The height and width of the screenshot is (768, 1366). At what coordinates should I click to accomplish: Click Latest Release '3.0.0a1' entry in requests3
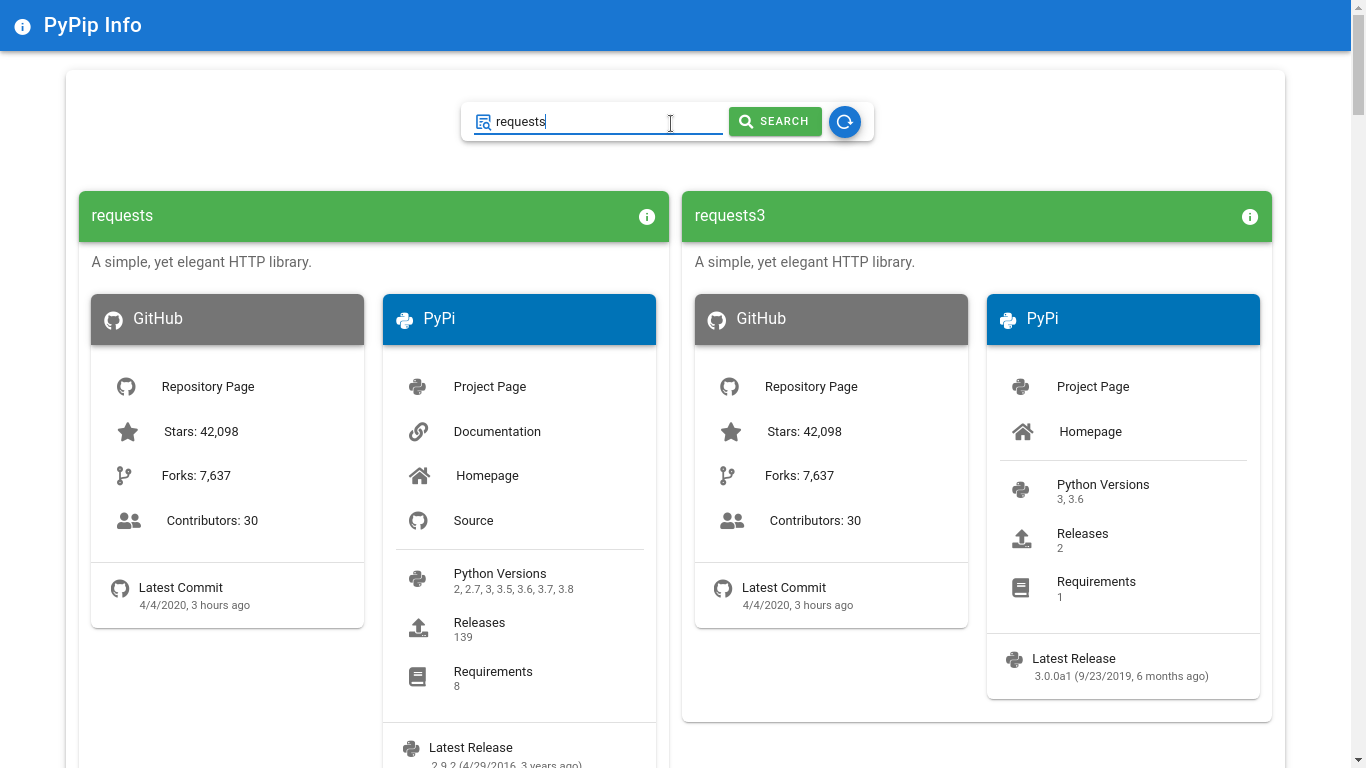click(x=1123, y=667)
